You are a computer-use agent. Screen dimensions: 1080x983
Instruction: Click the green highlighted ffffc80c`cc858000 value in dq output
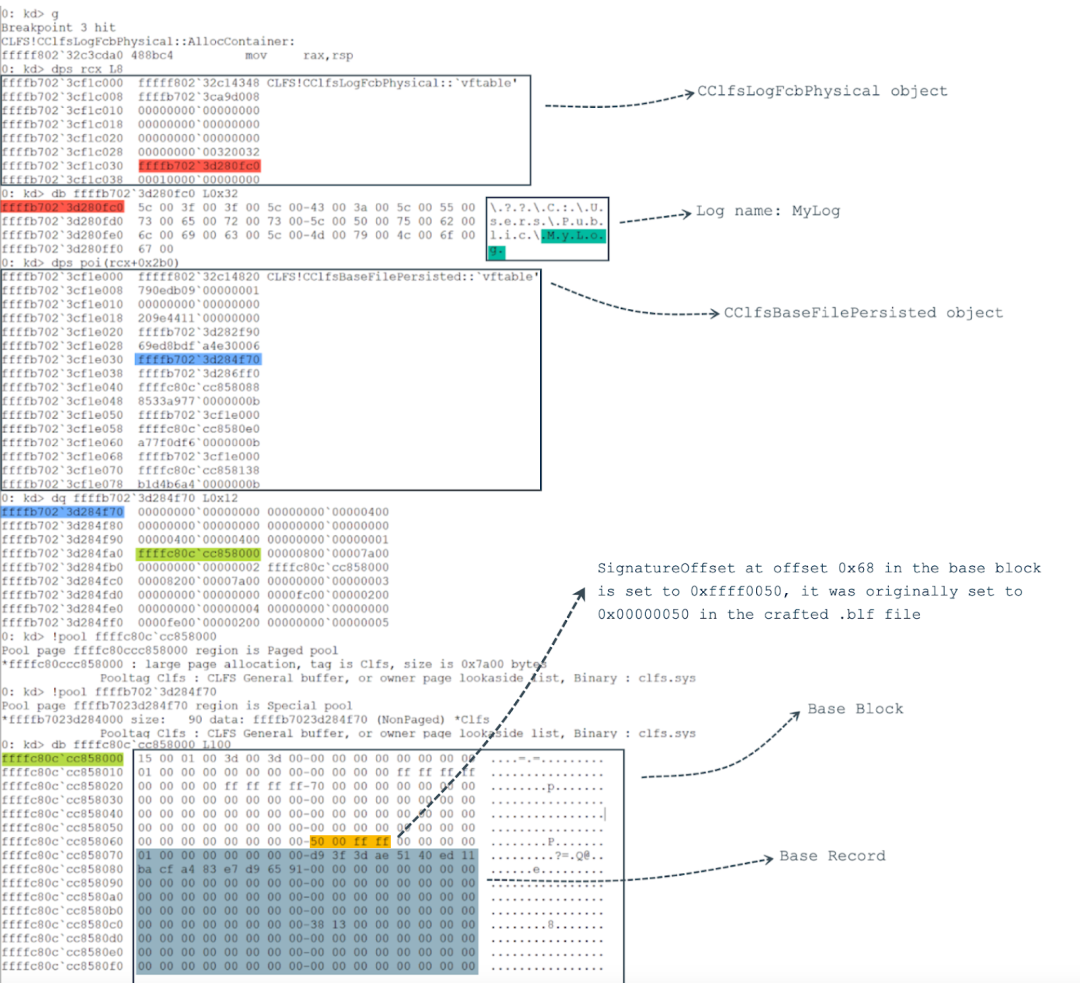coord(199,552)
